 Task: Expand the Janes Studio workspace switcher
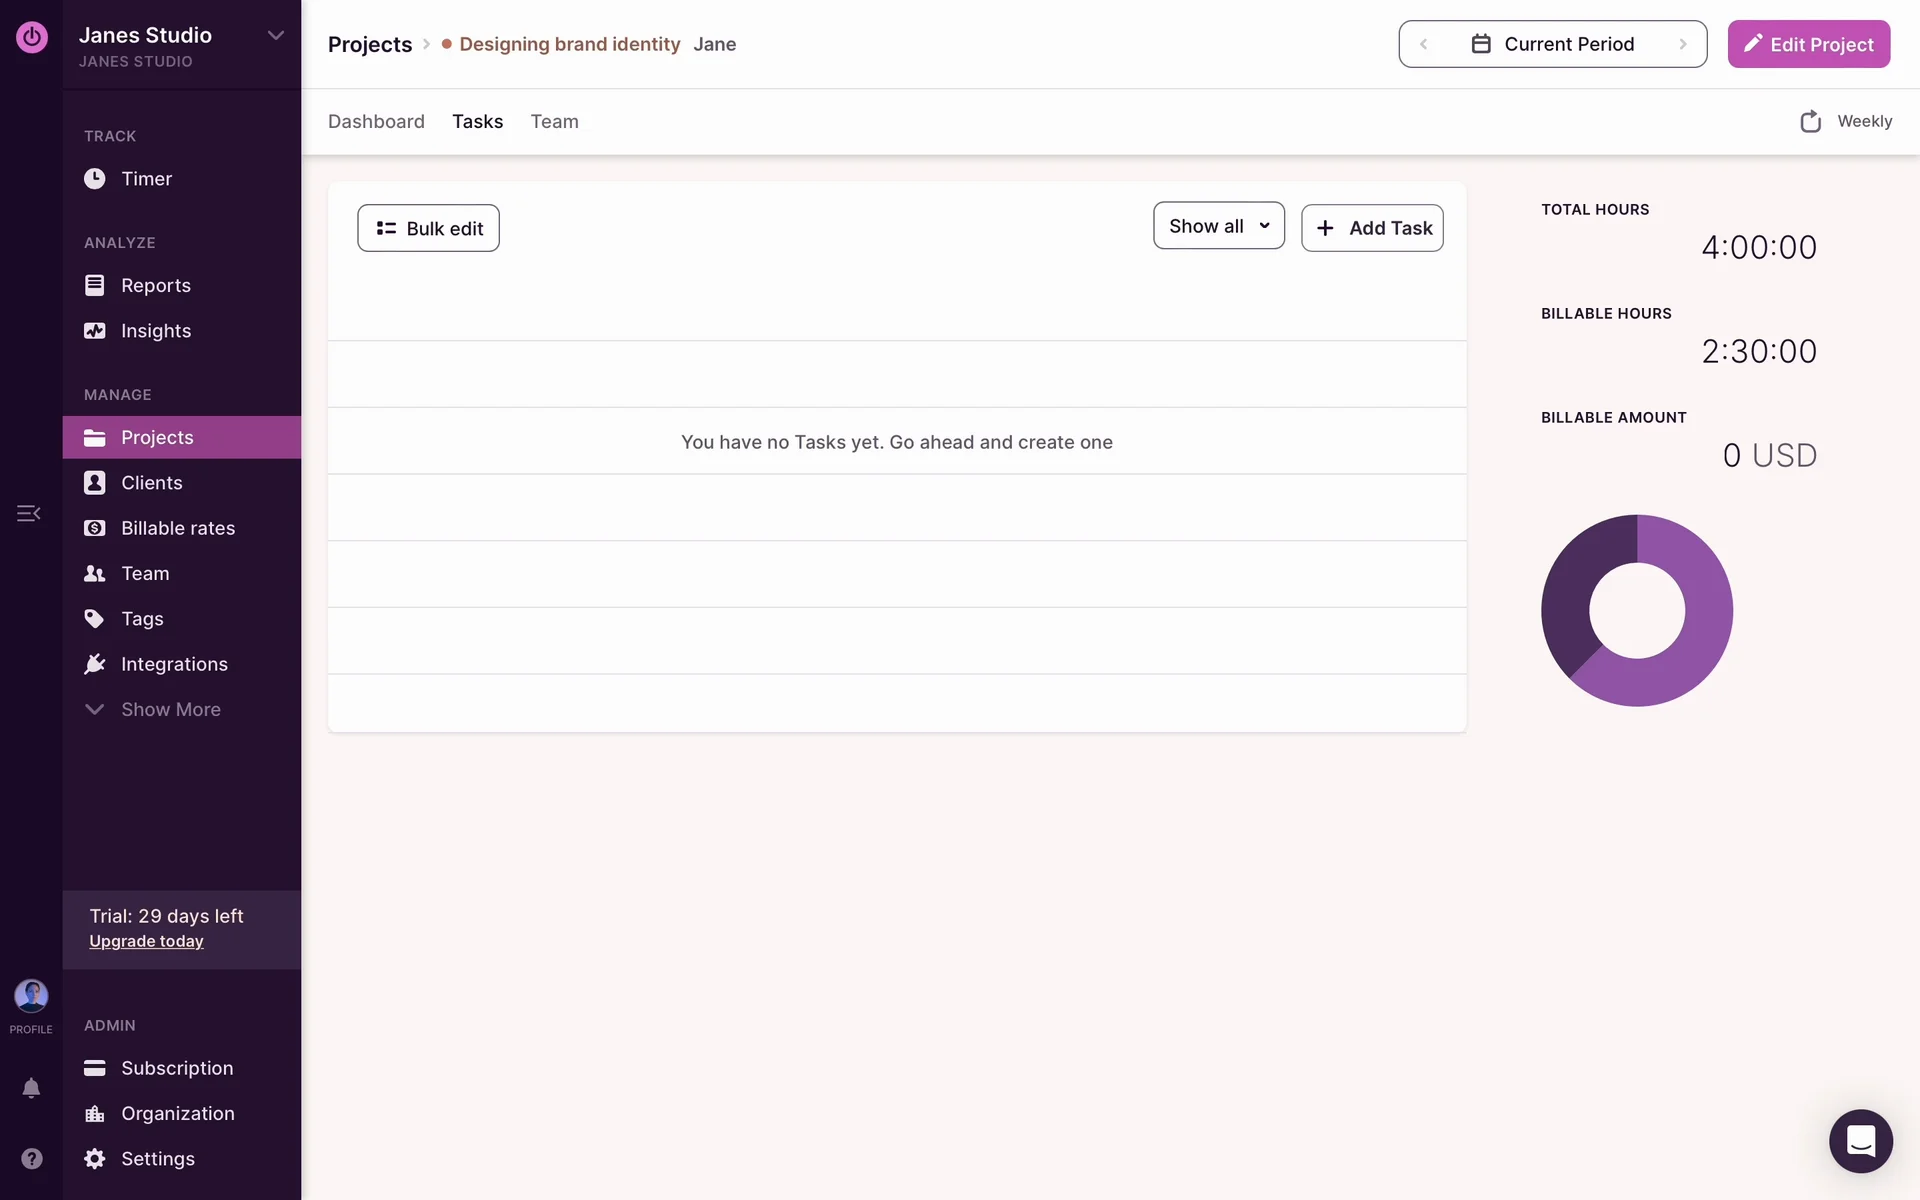tap(275, 36)
